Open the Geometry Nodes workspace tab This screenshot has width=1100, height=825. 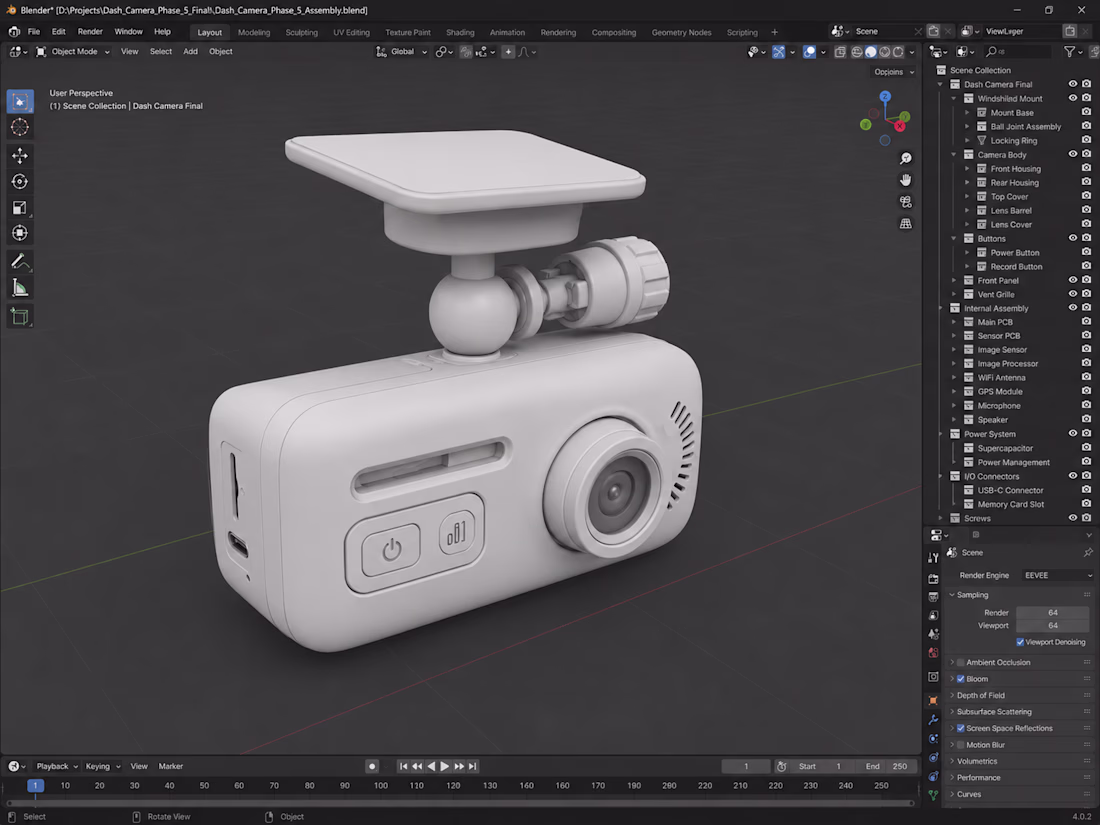pyautogui.click(x=681, y=32)
